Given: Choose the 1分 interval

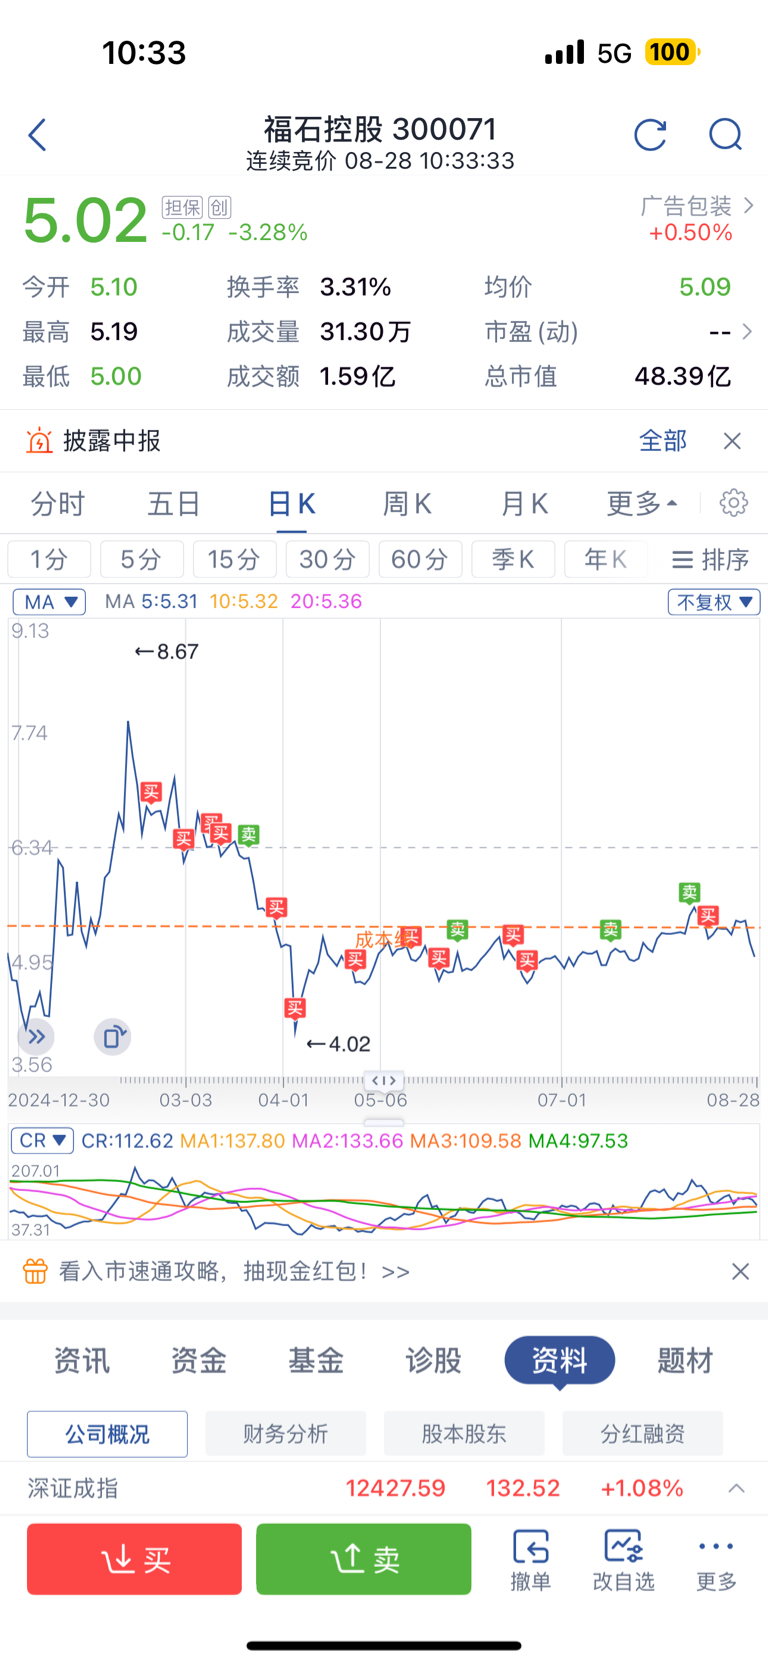Looking at the screenshot, I should click(x=49, y=559).
